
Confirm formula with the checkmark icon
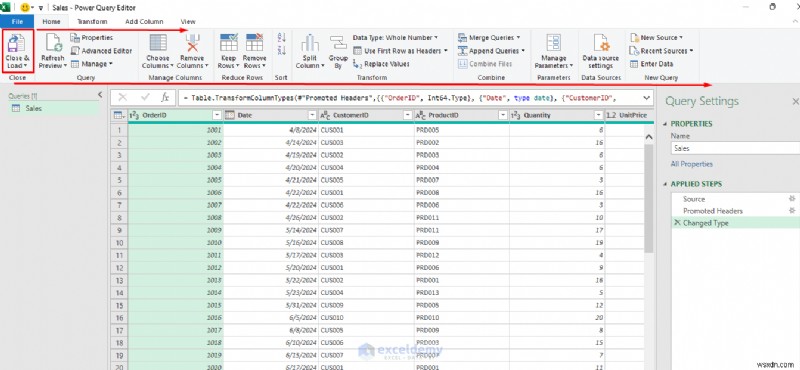[145, 97]
